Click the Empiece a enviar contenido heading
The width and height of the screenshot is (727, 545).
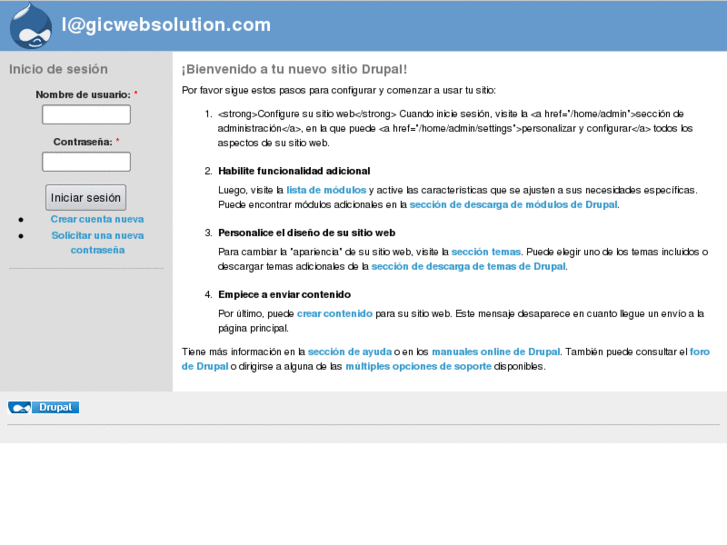click(x=284, y=295)
